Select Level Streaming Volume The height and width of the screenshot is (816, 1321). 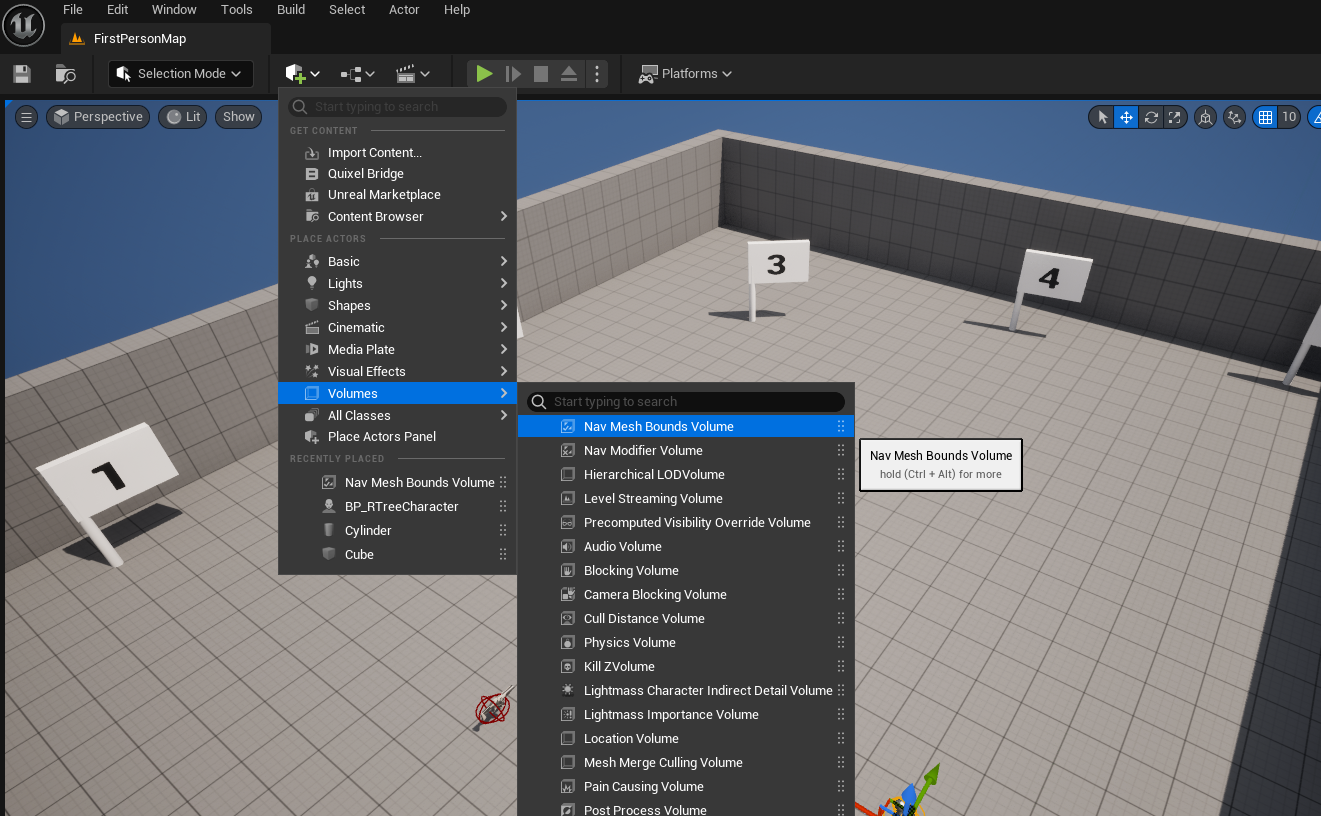pos(686,499)
